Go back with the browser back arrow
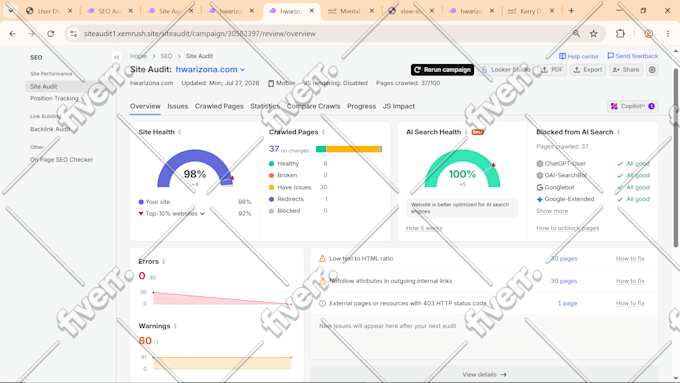The height and width of the screenshot is (383, 680). click(13, 33)
